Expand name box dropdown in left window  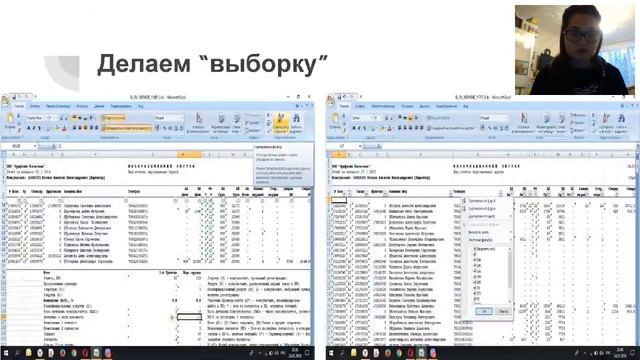pos(35,146)
